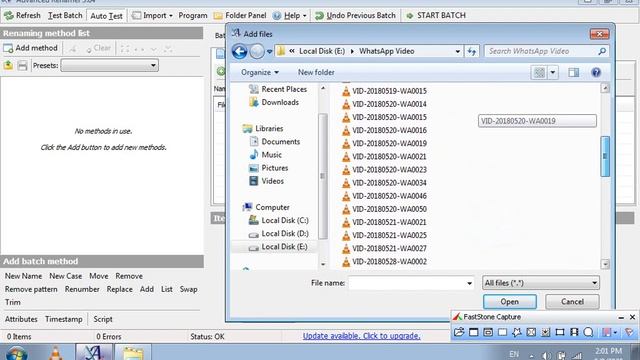Open the Program menu
The width and height of the screenshot is (640, 360).
tap(193, 16)
